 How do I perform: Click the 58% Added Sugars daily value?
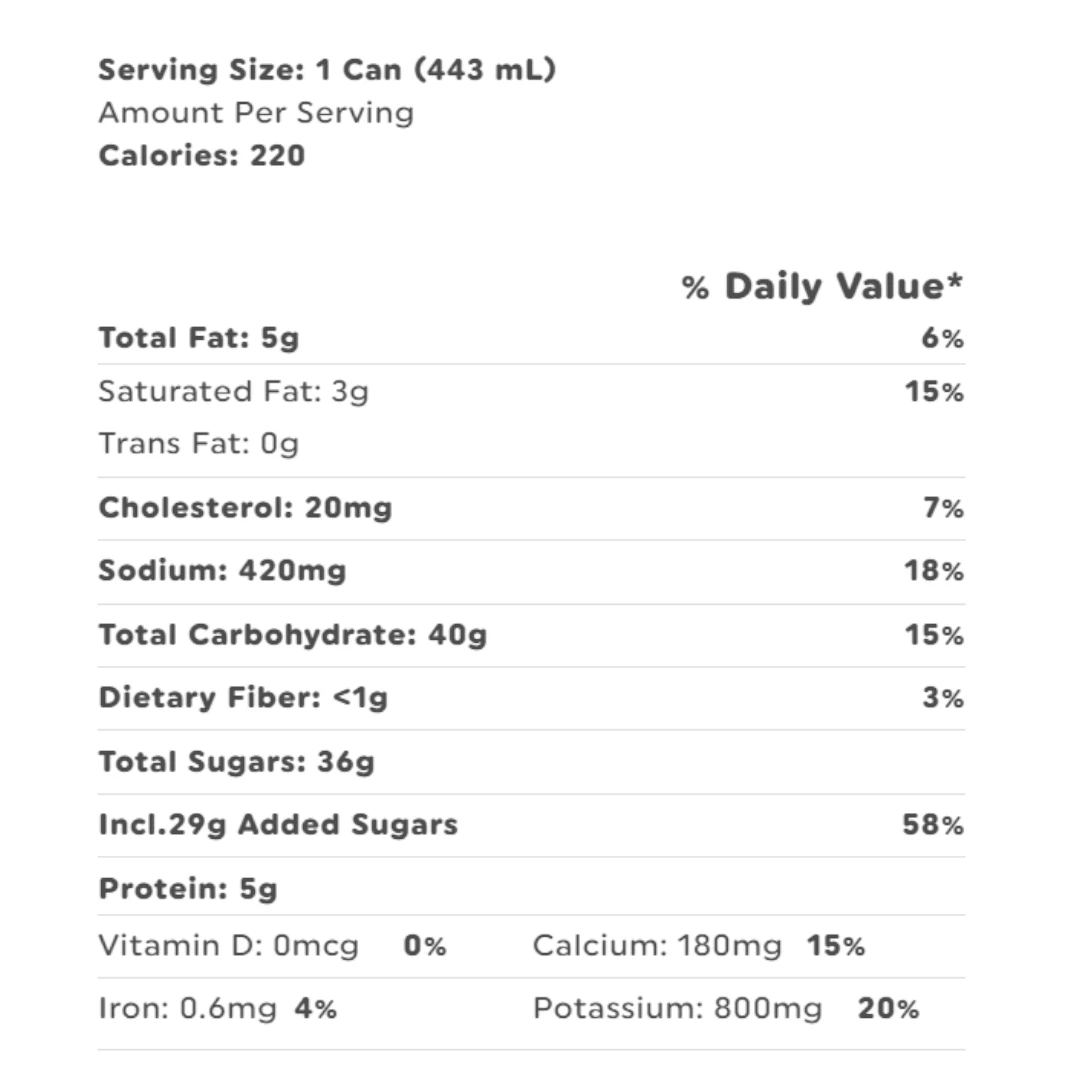tap(934, 826)
